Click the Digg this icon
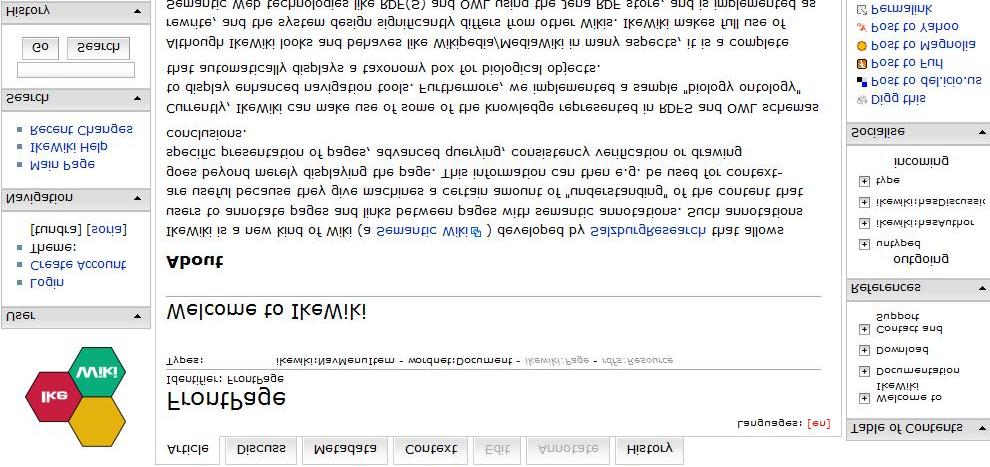The width and height of the screenshot is (990, 467). pyautogui.click(x=862, y=99)
